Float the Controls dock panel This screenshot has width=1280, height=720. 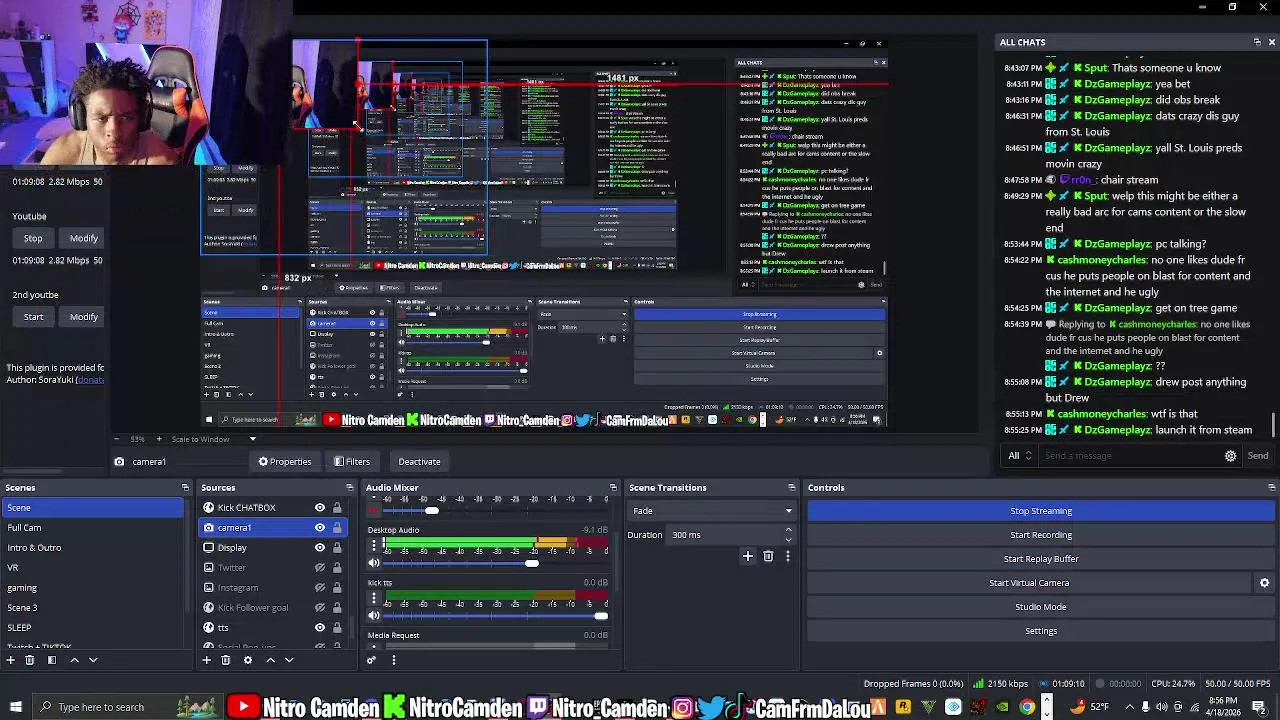coord(1271,488)
